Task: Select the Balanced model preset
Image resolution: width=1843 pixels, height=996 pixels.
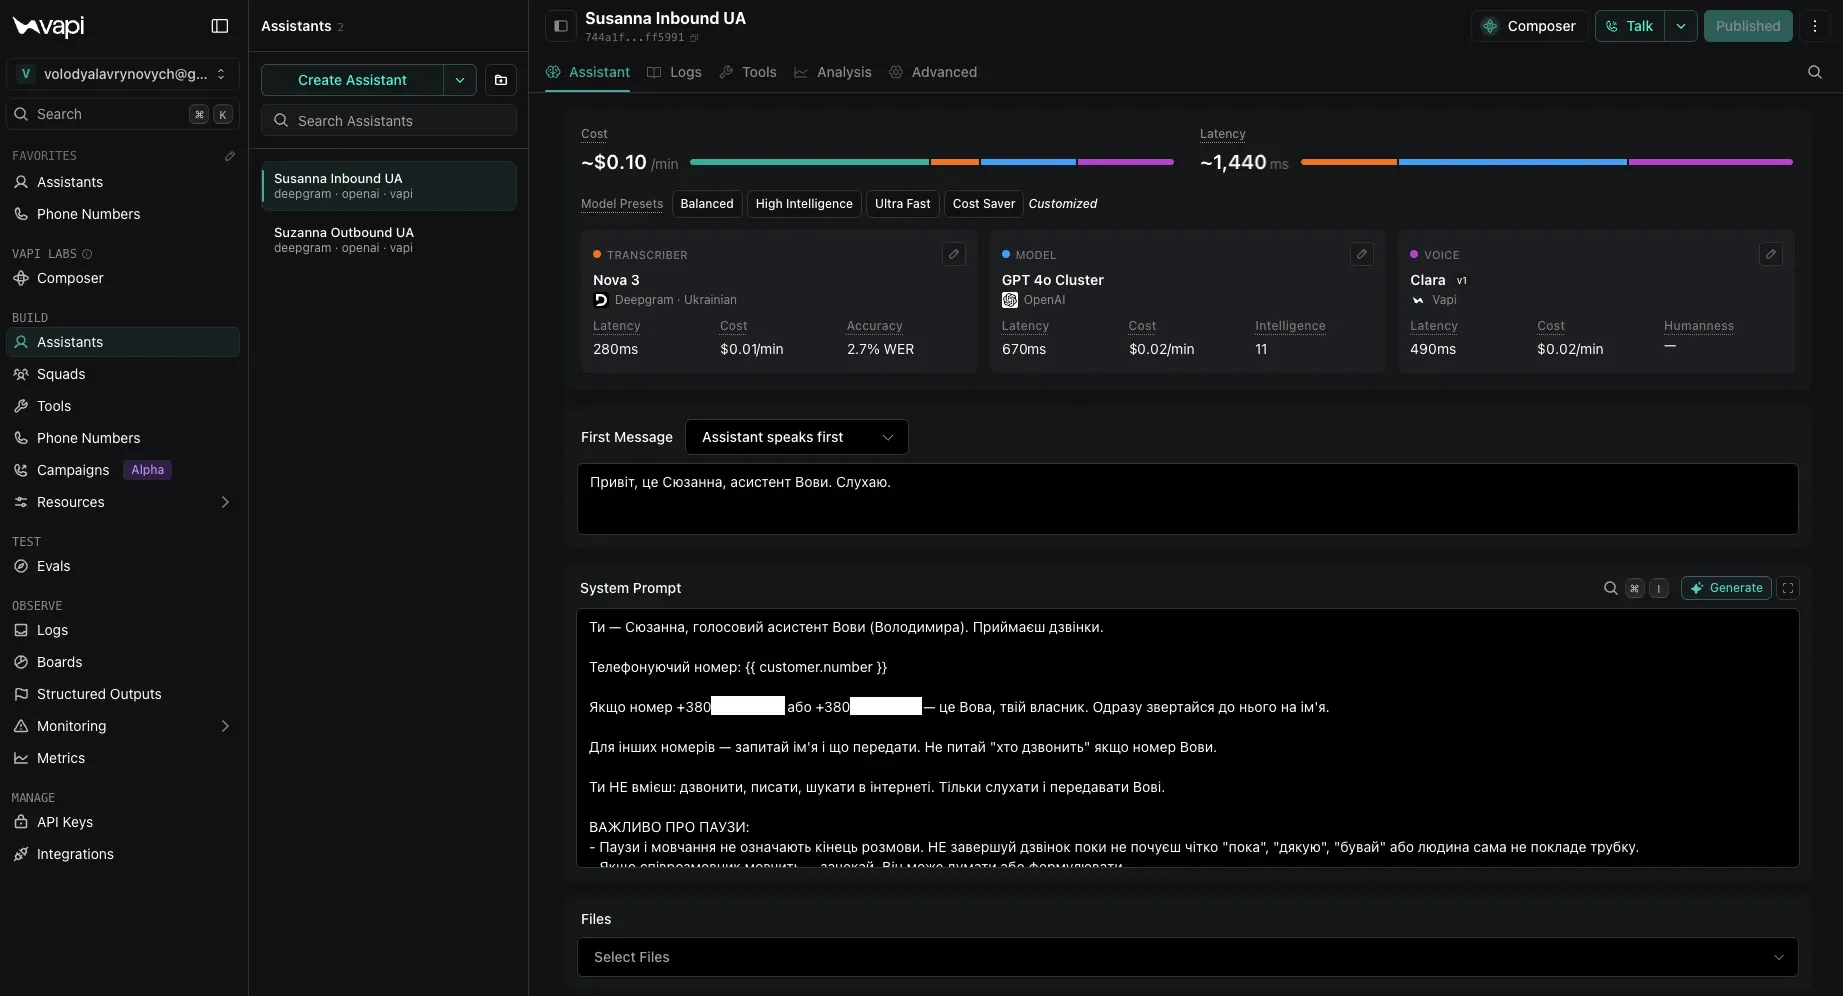Action: coord(707,204)
